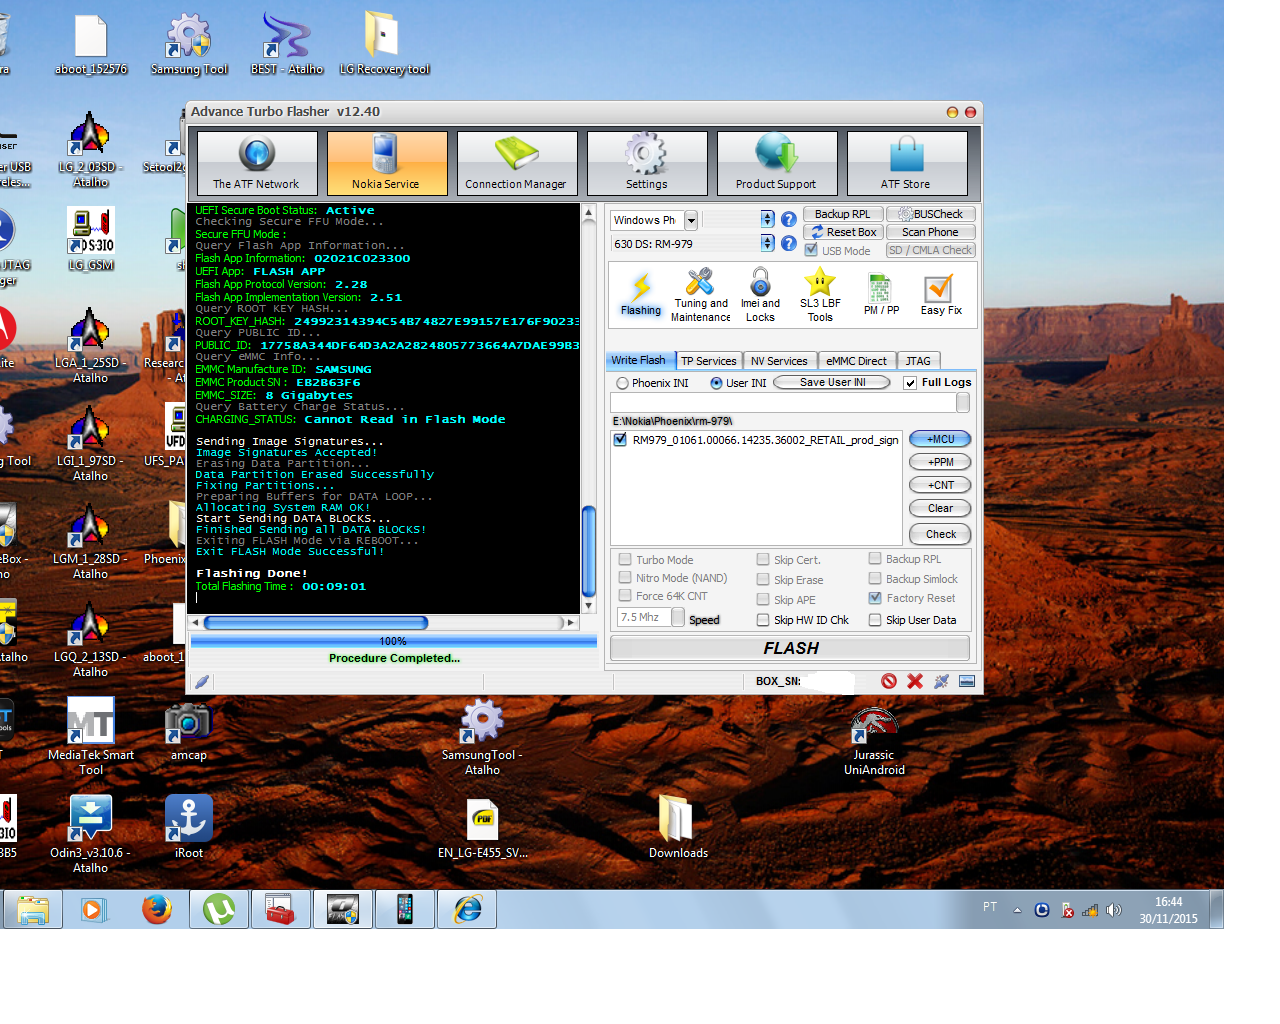Click the +MCU button
1280x1024 pixels.
(940, 439)
